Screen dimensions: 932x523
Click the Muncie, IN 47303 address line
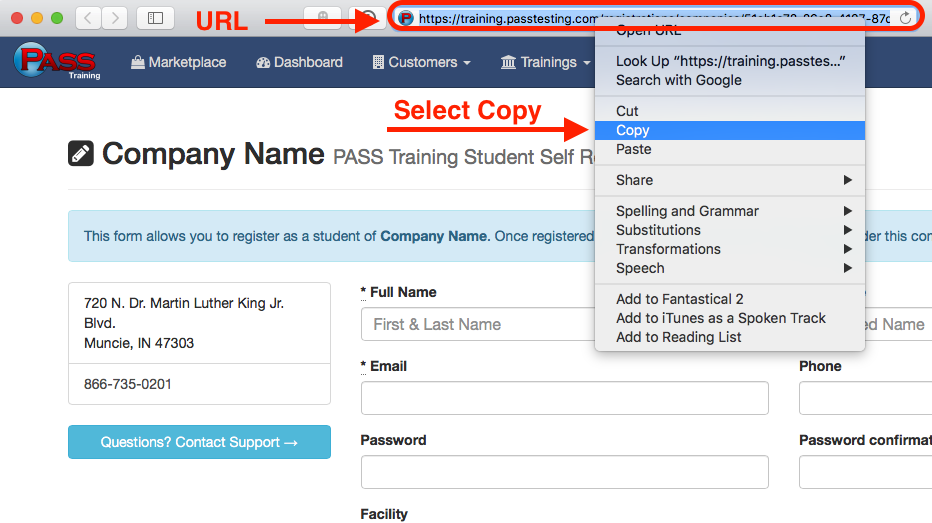138,343
